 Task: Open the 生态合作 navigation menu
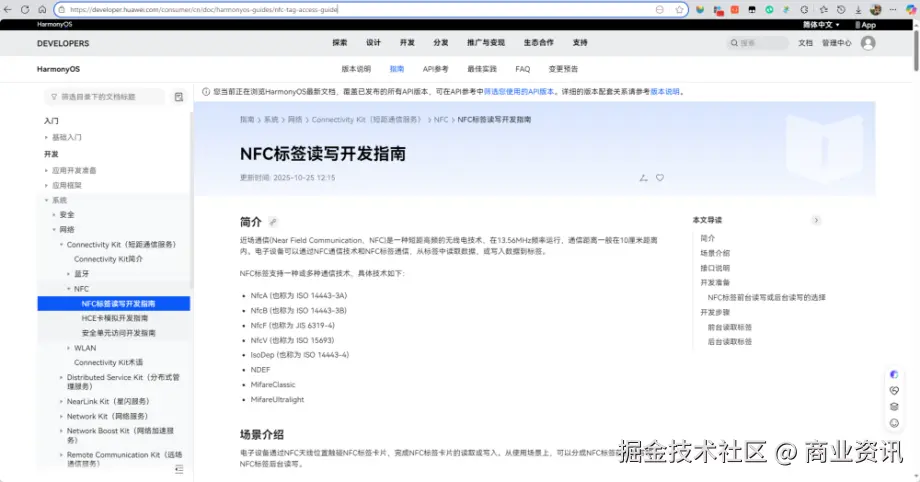pyautogui.click(x=539, y=43)
